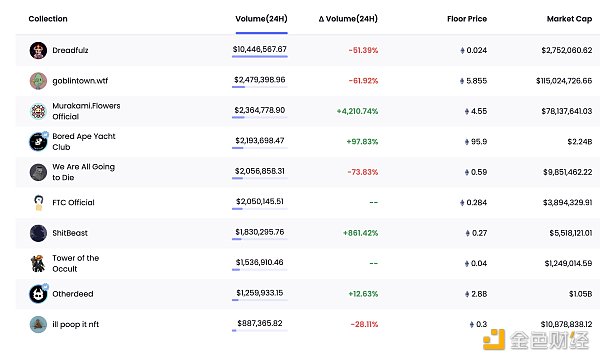Viewport: 600px width, 361px height.
Task: Open the Otherdeed verified avatar icon
Action: click(38, 294)
